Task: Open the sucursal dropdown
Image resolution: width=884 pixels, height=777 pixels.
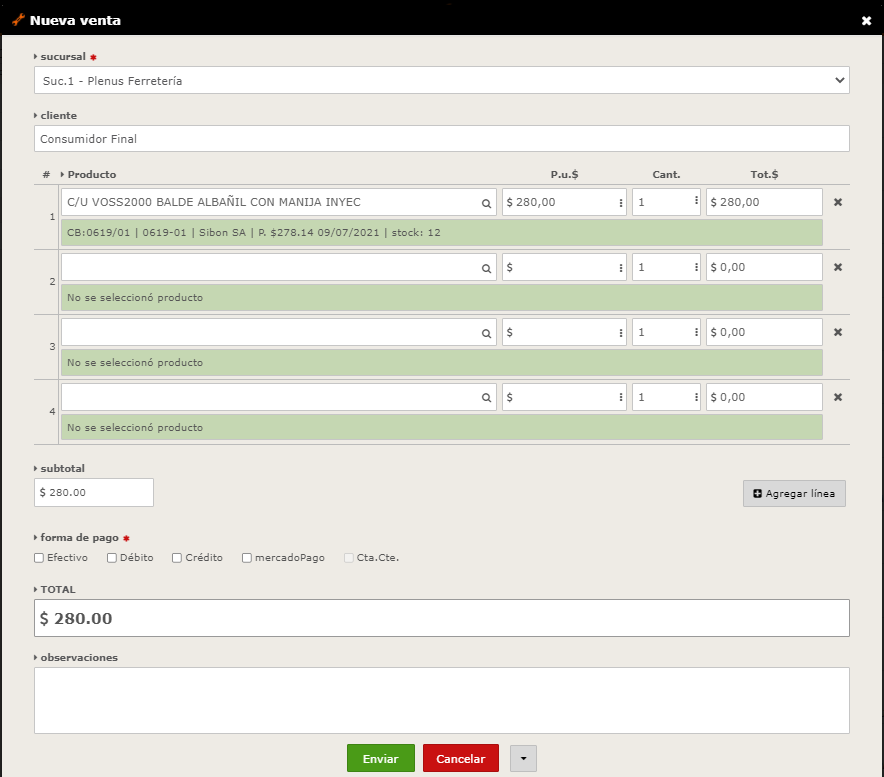Action: 441,80
